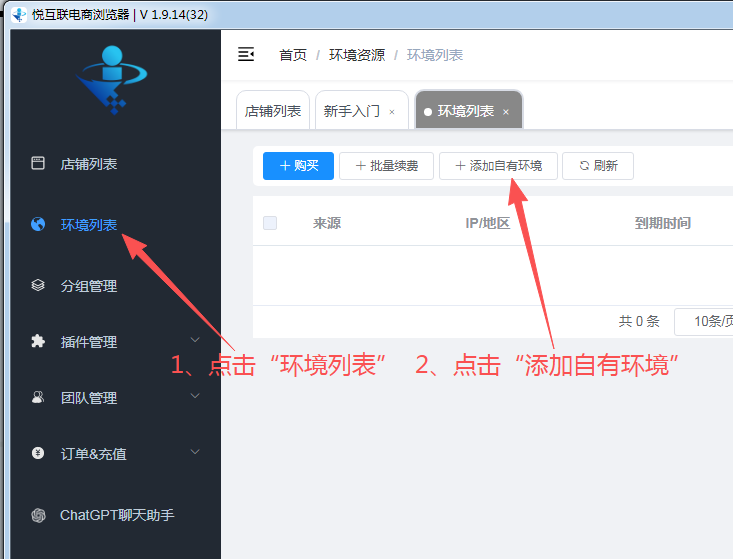Click the globe icon beside 环境列表
The width and height of the screenshot is (733, 559).
[38, 224]
